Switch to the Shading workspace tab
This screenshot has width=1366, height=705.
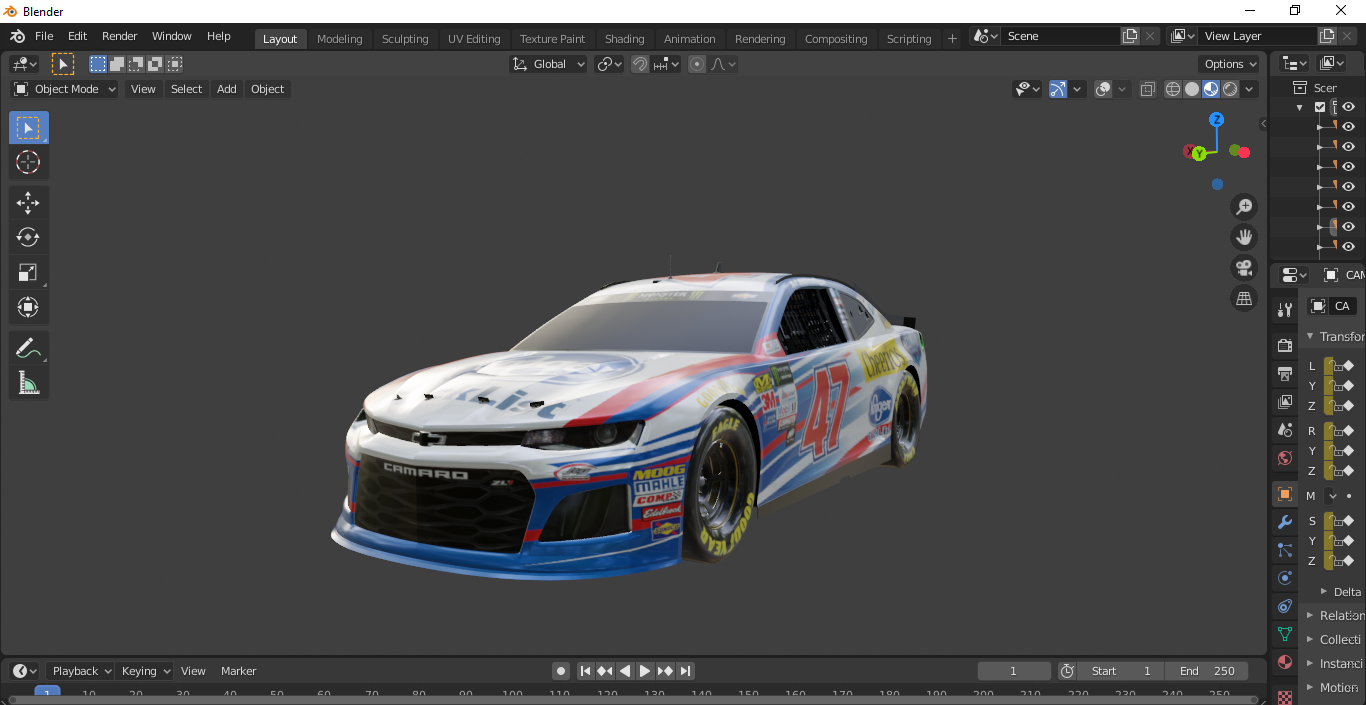pyautogui.click(x=624, y=39)
